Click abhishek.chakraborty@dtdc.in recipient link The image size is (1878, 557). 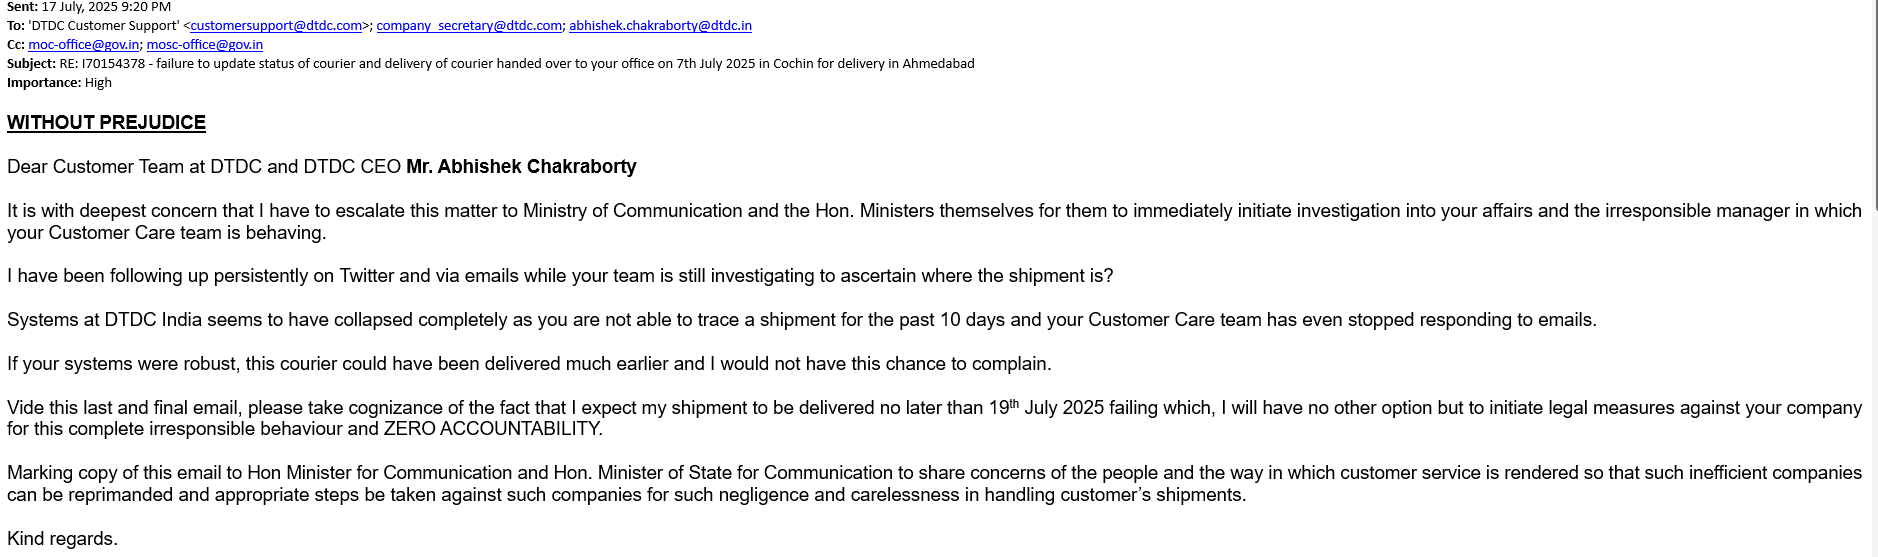pos(660,26)
